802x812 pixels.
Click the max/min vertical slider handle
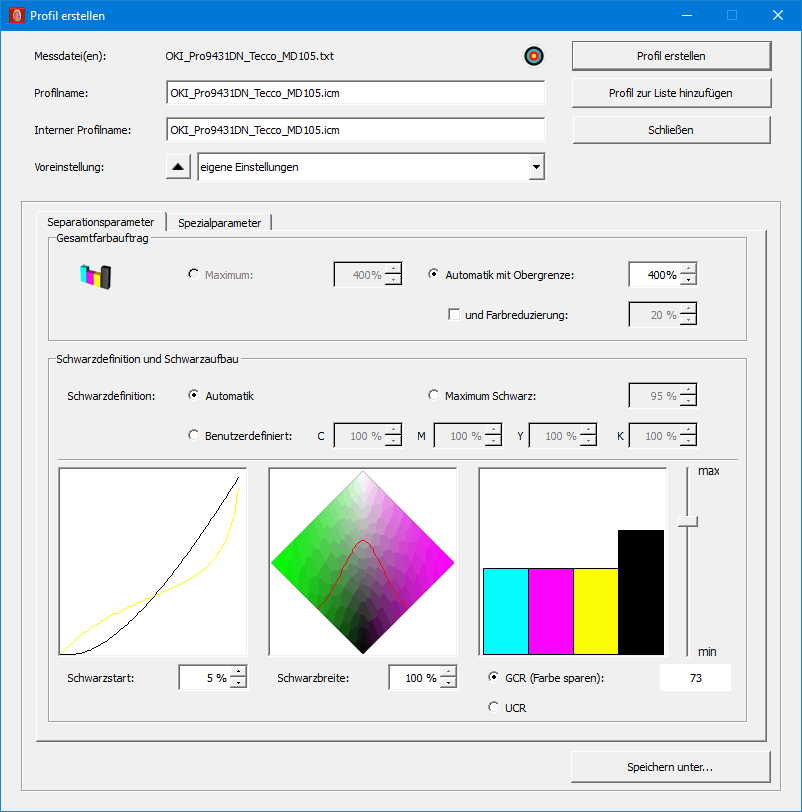click(686, 521)
